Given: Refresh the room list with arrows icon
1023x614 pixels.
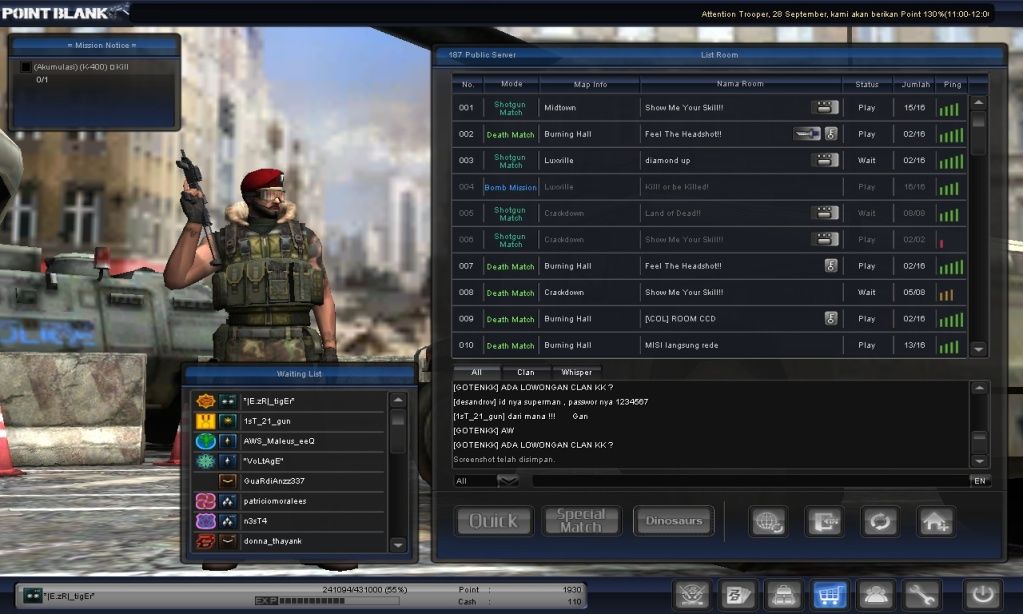Looking at the screenshot, I should [x=879, y=521].
